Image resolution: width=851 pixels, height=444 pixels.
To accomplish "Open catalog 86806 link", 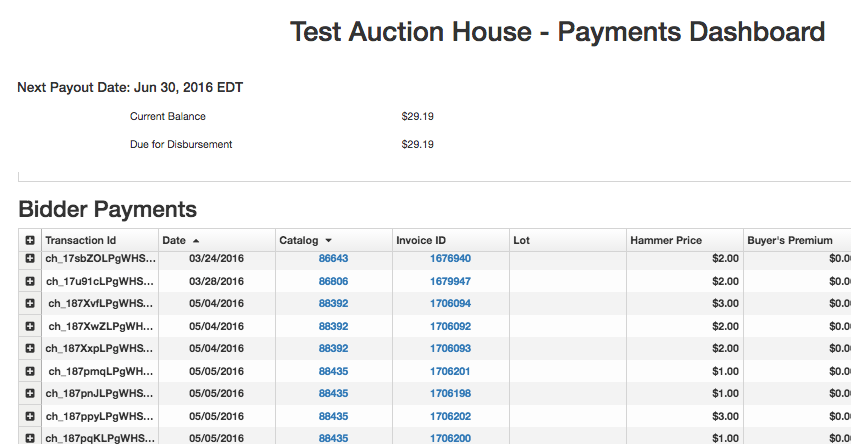I will point(333,281).
